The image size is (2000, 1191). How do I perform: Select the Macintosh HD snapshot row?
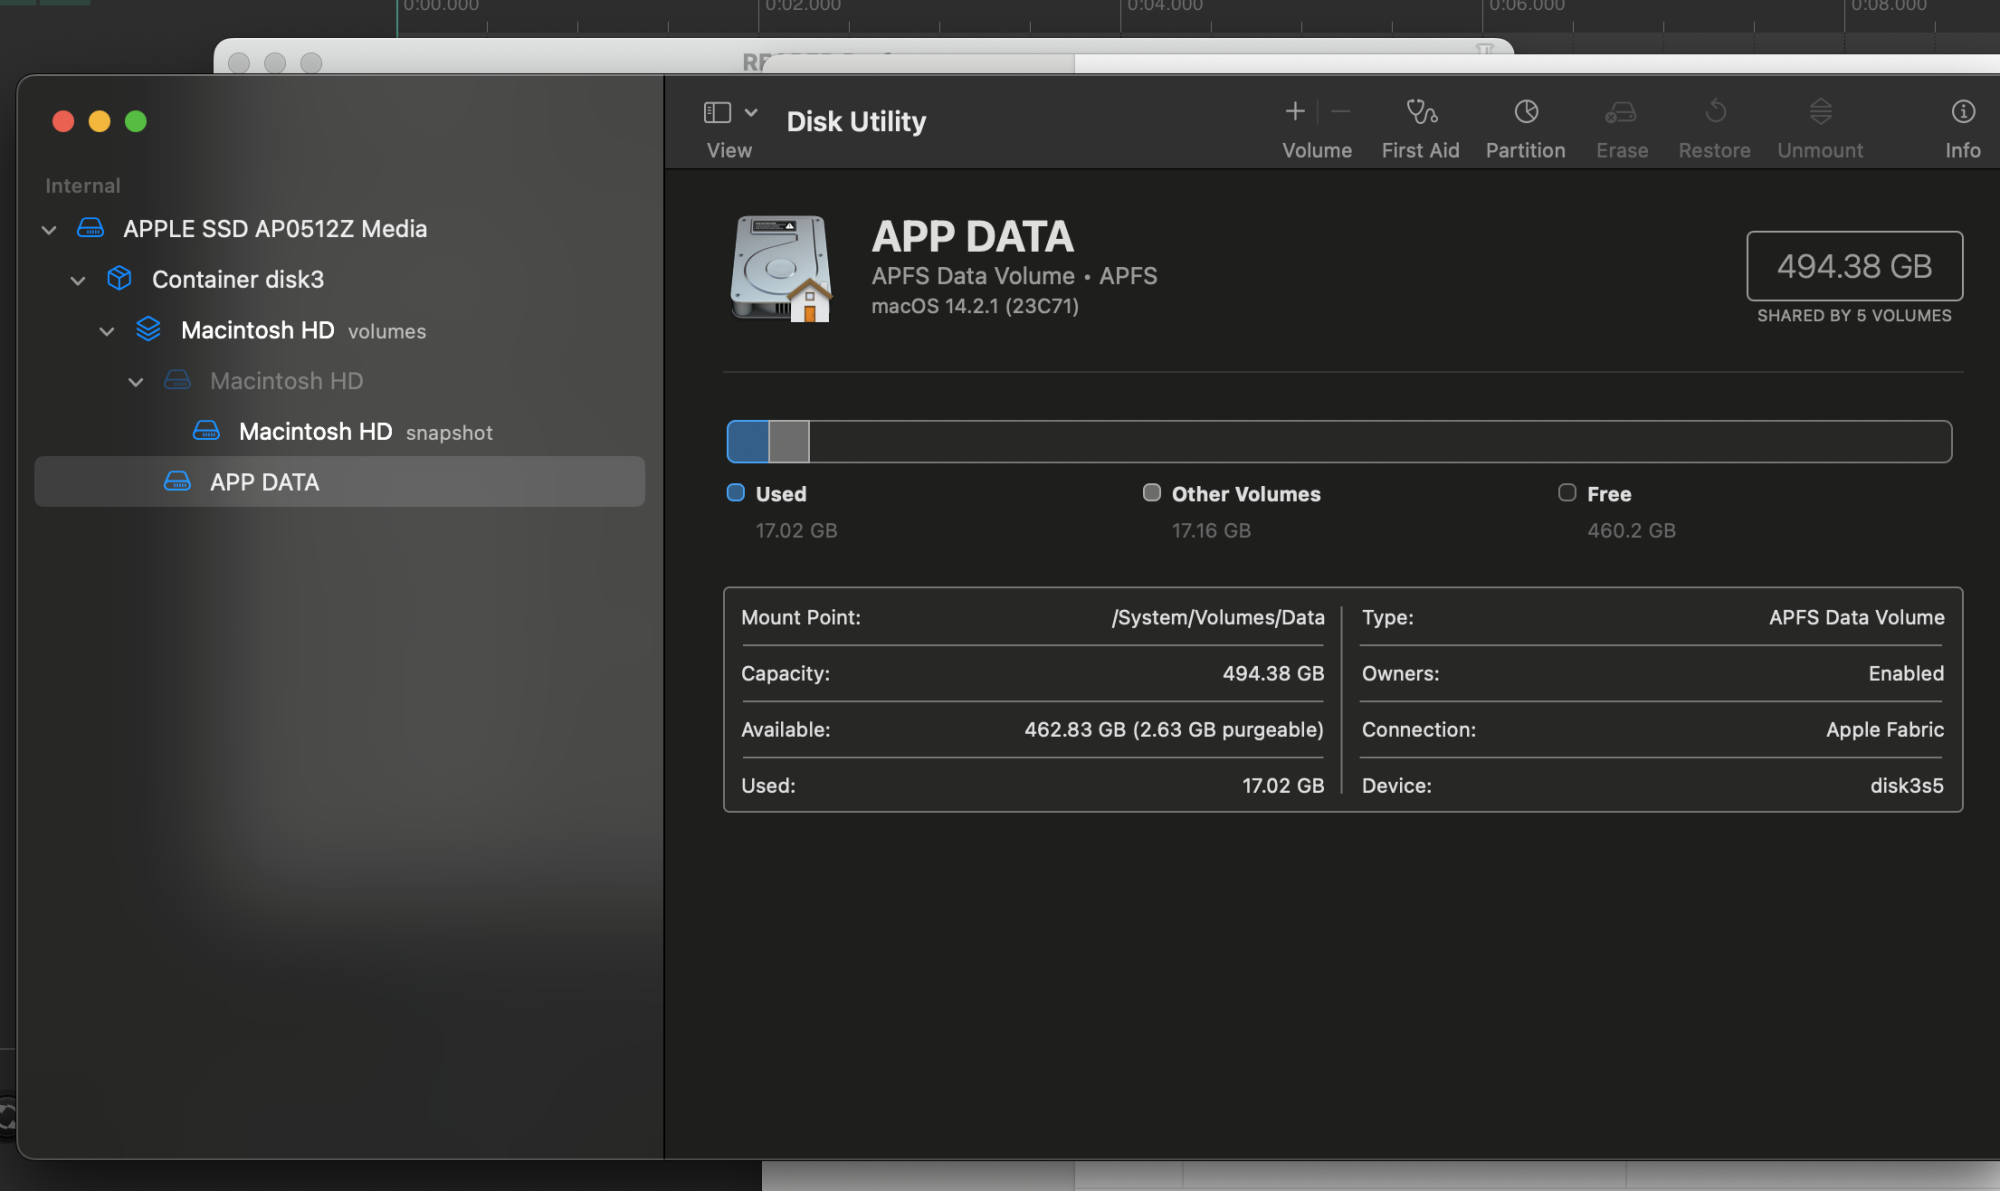(340, 432)
